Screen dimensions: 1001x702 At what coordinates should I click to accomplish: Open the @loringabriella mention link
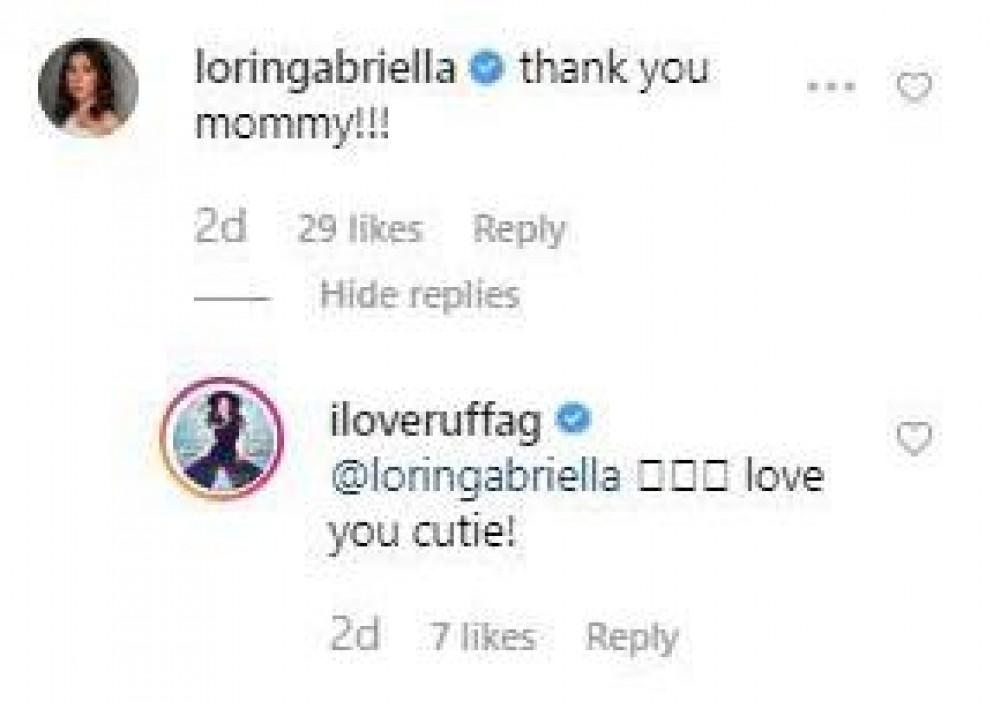point(477,475)
